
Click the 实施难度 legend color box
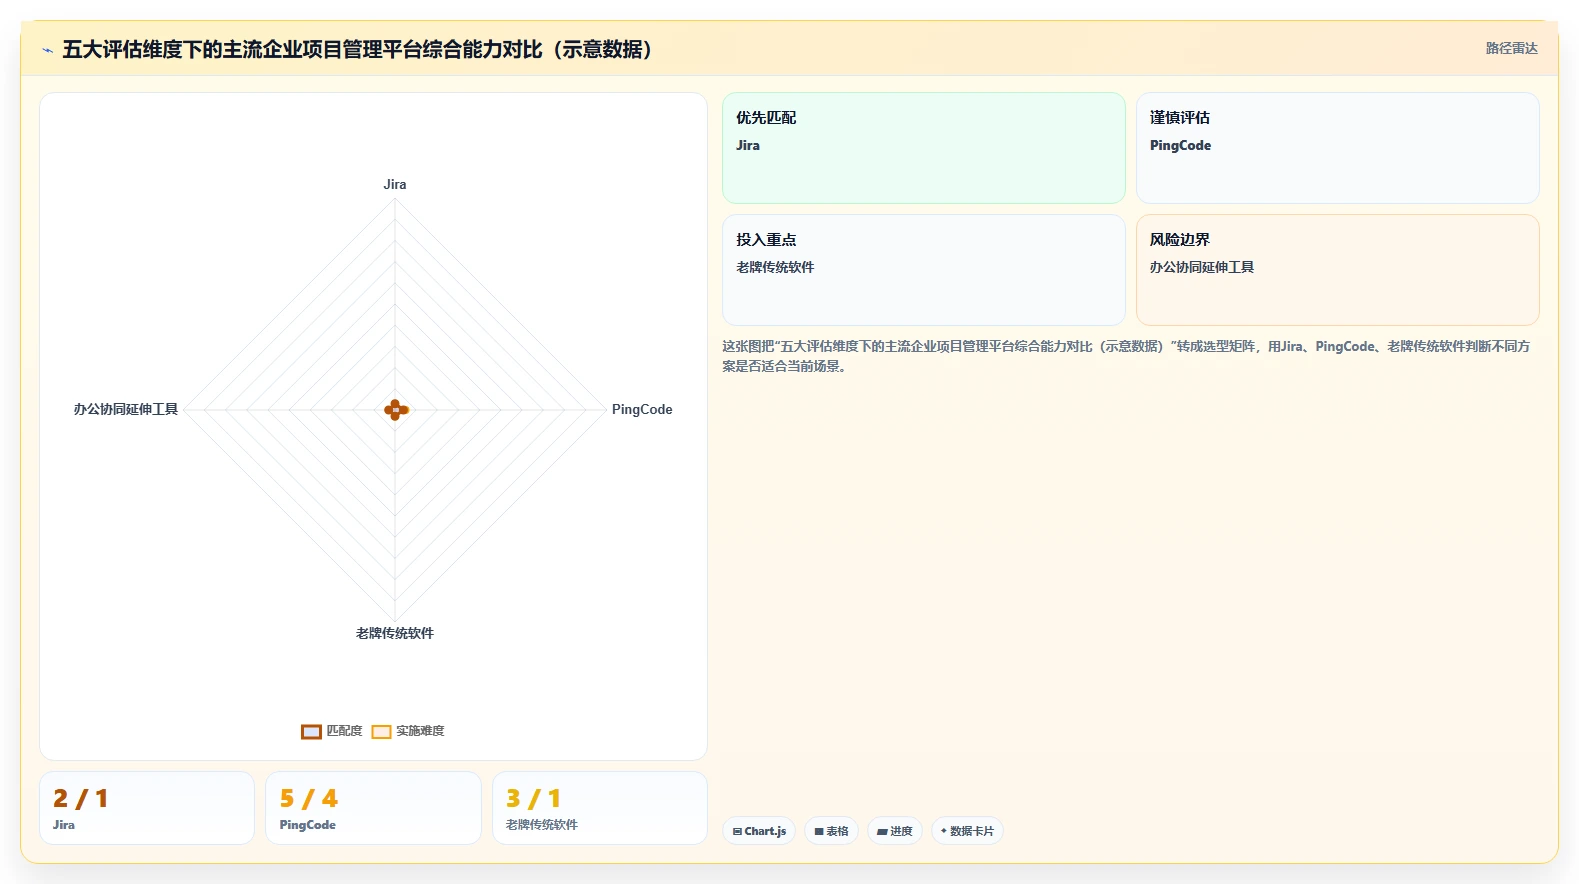click(x=381, y=731)
